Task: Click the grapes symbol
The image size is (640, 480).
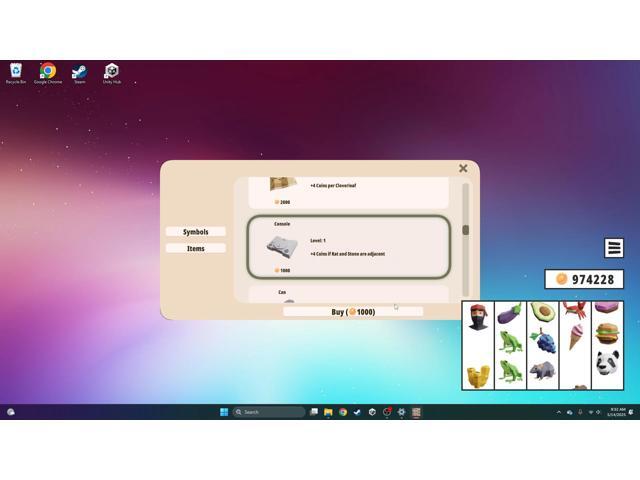Action: 543,341
